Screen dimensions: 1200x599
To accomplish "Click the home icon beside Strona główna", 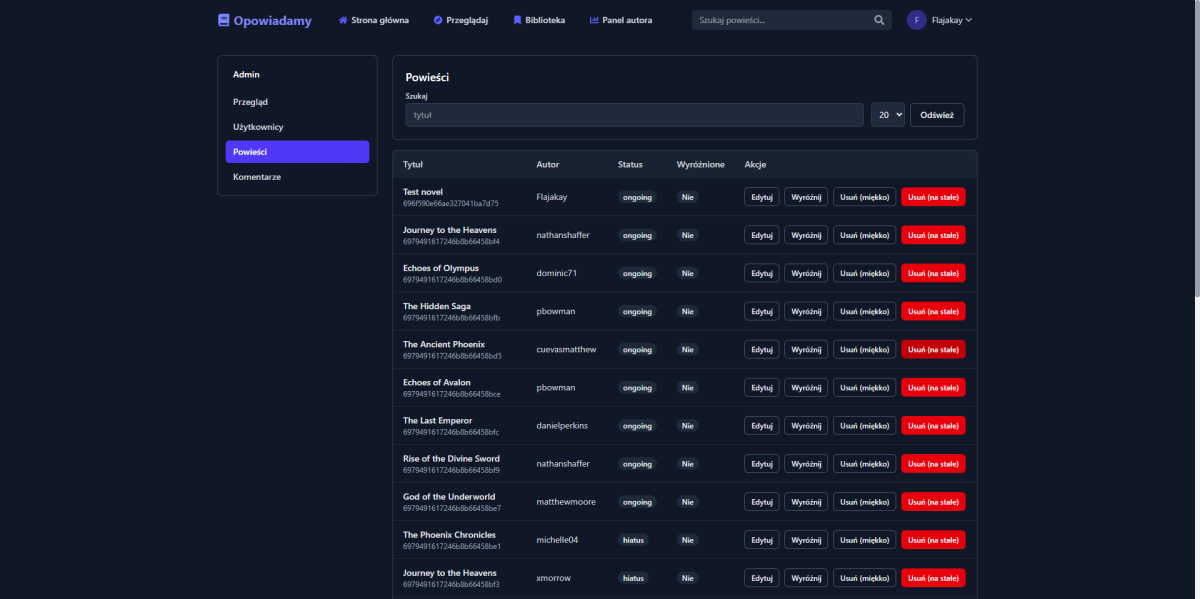I will [x=343, y=20].
